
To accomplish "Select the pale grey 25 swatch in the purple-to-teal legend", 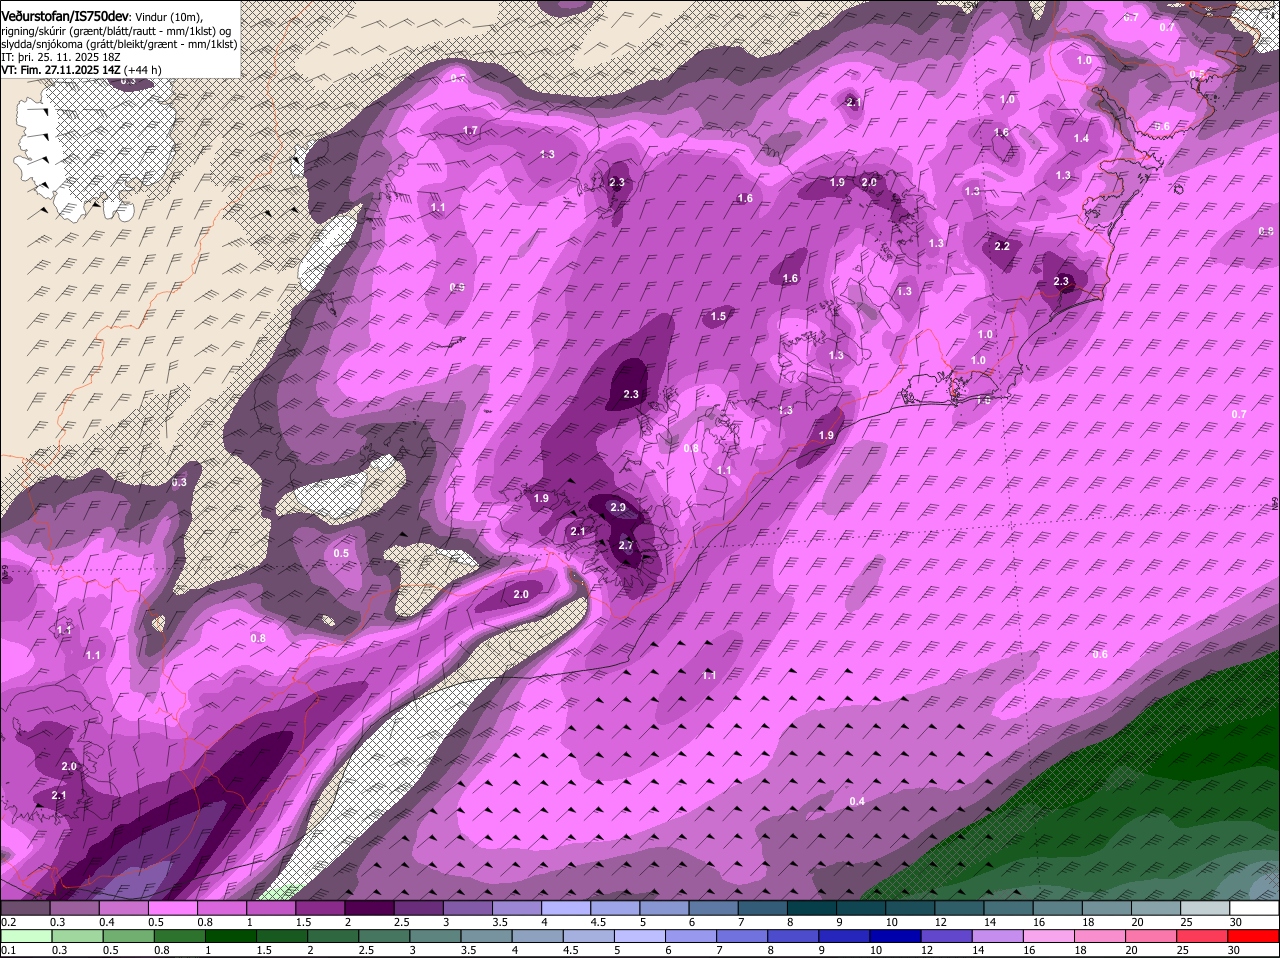I will tap(1205, 907).
